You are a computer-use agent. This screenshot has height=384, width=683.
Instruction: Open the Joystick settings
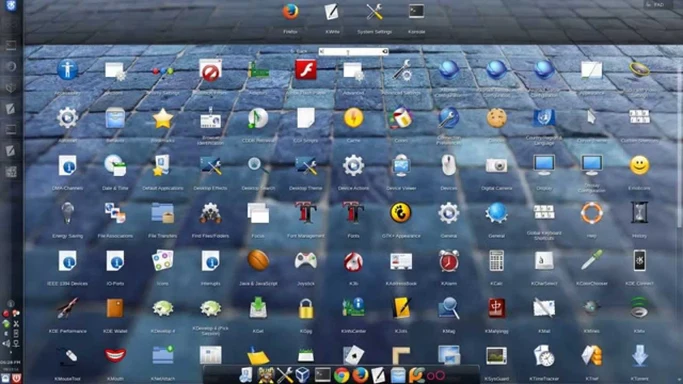(306, 261)
